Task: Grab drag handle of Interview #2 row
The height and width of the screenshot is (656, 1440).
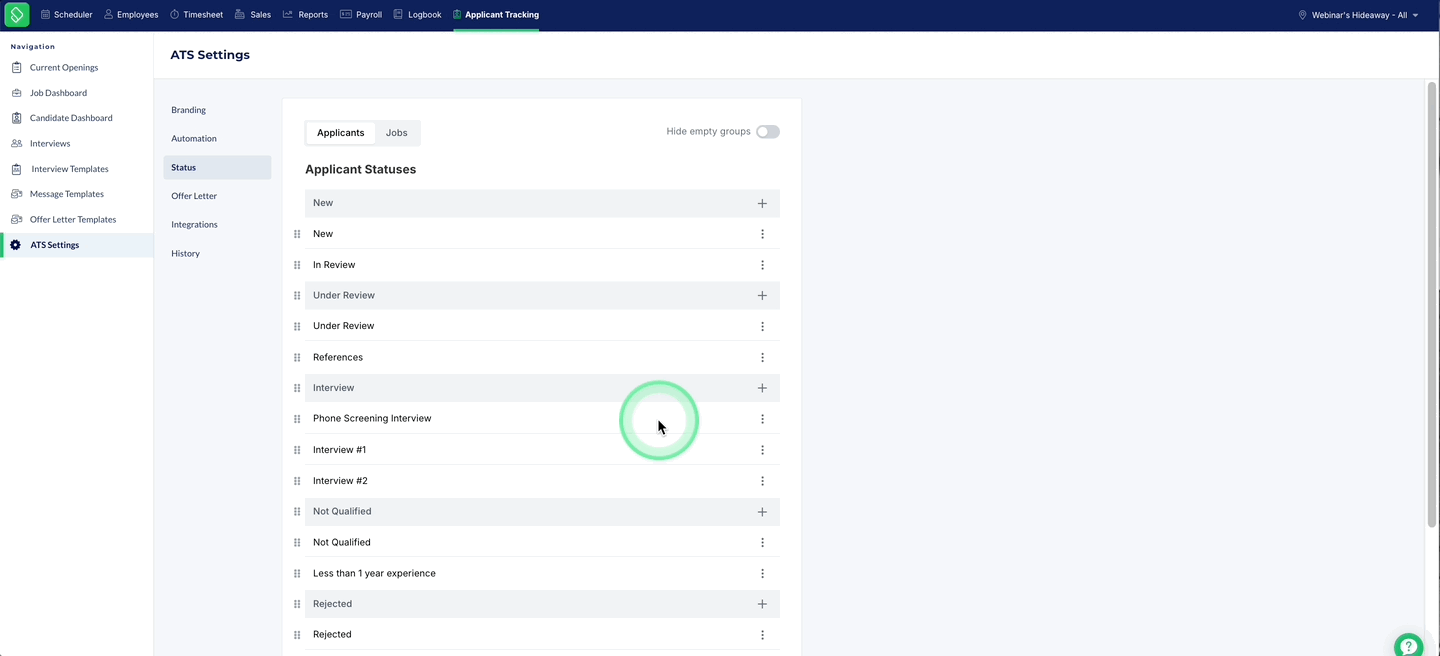Action: pos(297,481)
